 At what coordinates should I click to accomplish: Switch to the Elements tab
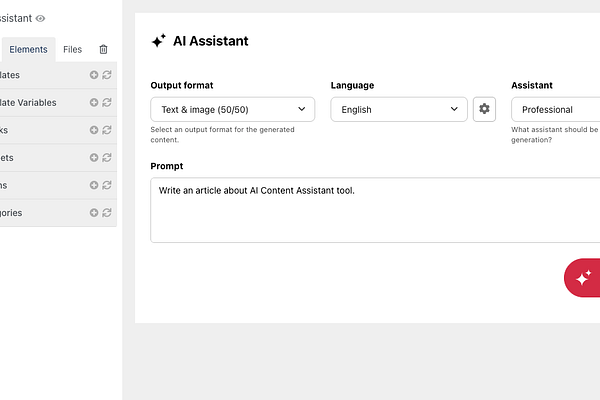click(28, 49)
